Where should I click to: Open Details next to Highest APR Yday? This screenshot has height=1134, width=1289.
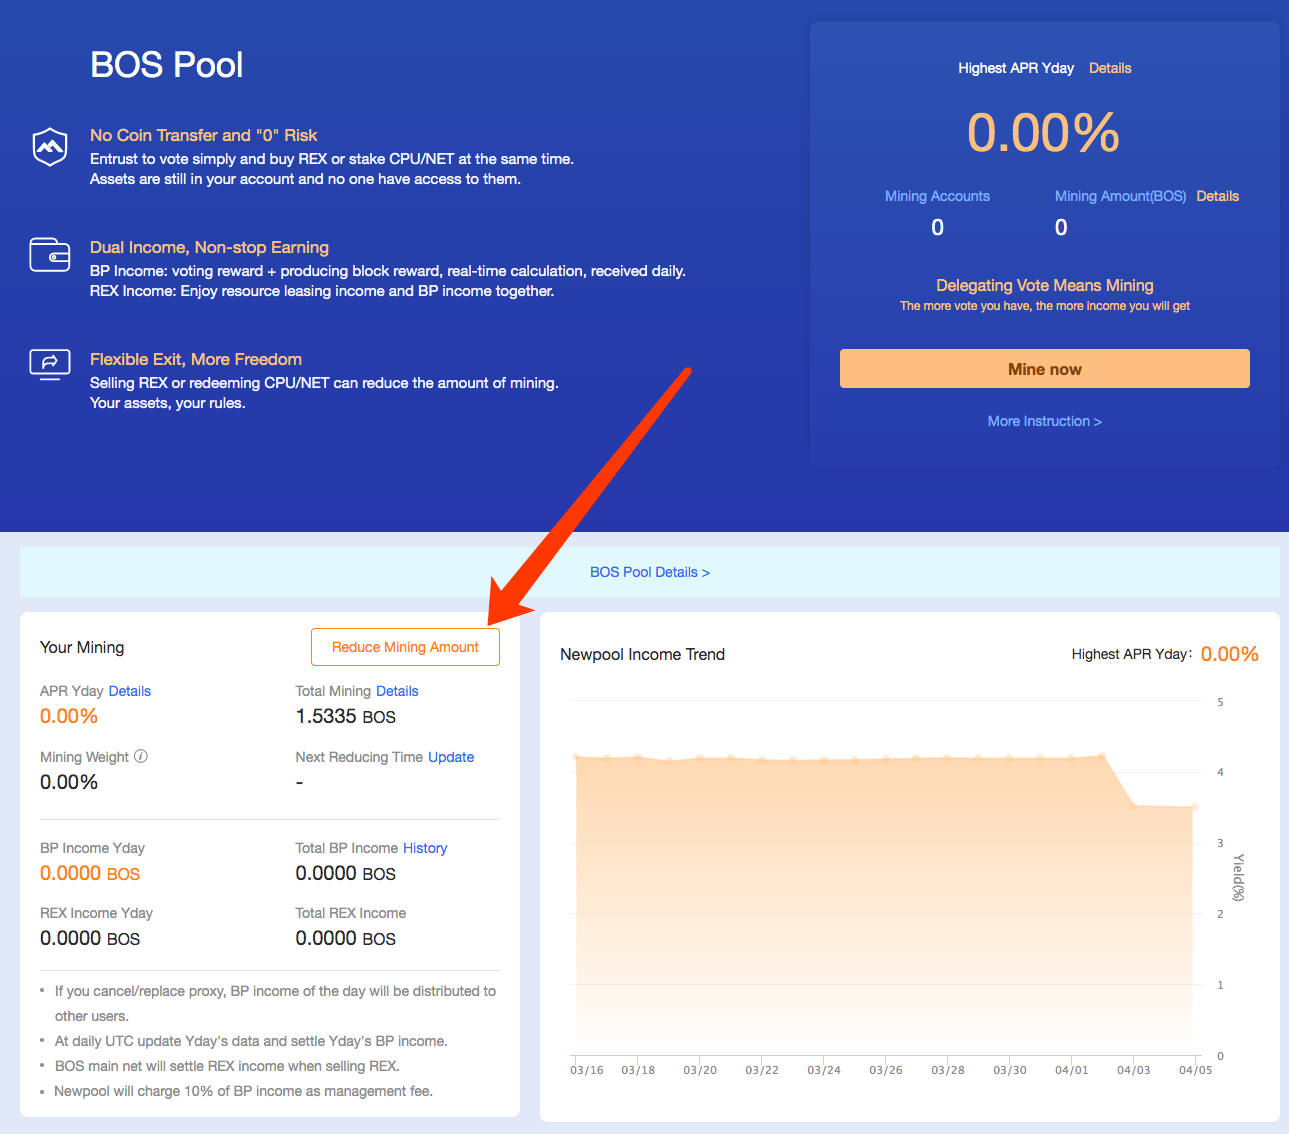click(1110, 68)
